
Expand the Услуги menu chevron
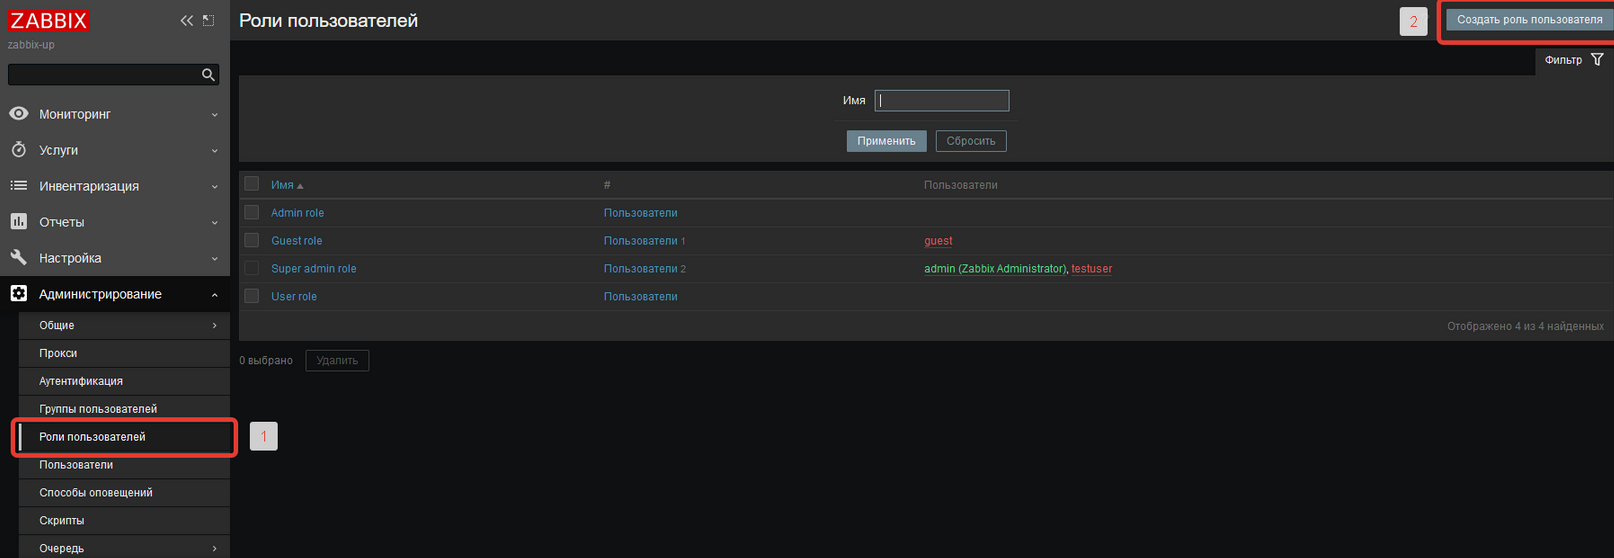[x=214, y=151]
